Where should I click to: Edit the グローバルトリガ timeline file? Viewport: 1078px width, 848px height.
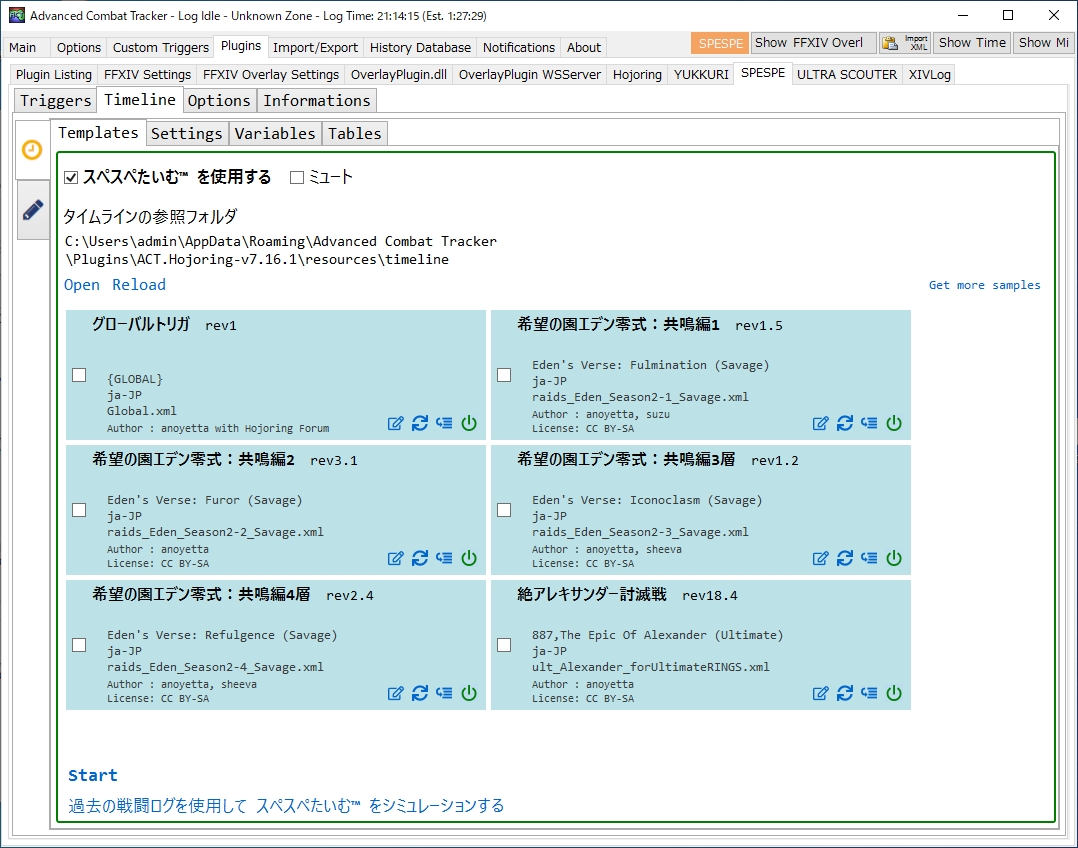(395, 423)
